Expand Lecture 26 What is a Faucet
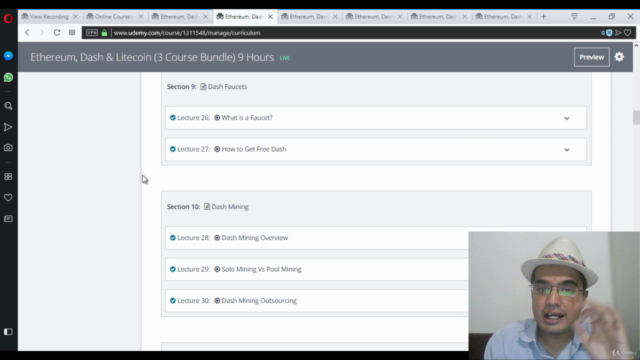Viewport: 640px width, 360px height. pyautogui.click(x=567, y=118)
